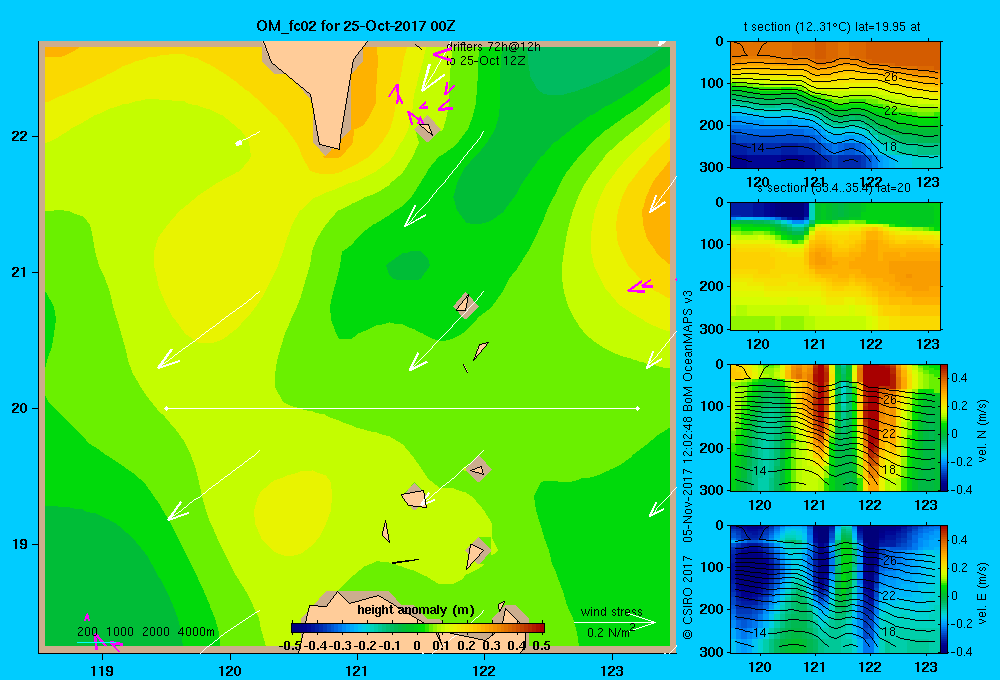The height and width of the screenshot is (680, 1000).
Task: Click the "height anomaly (m)" colorbar label
Action: pyautogui.click(x=416, y=610)
